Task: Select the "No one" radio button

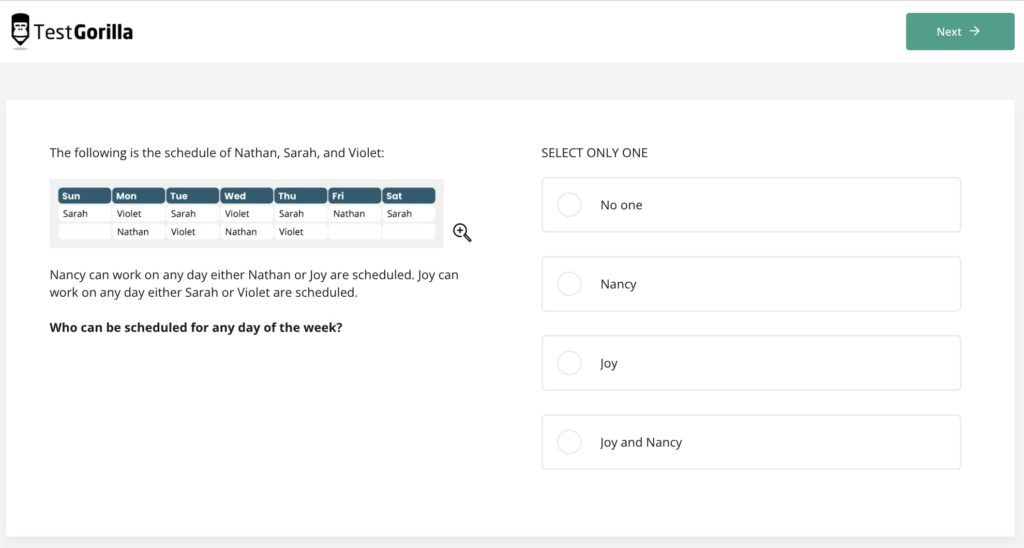Action: [x=569, y=205]
